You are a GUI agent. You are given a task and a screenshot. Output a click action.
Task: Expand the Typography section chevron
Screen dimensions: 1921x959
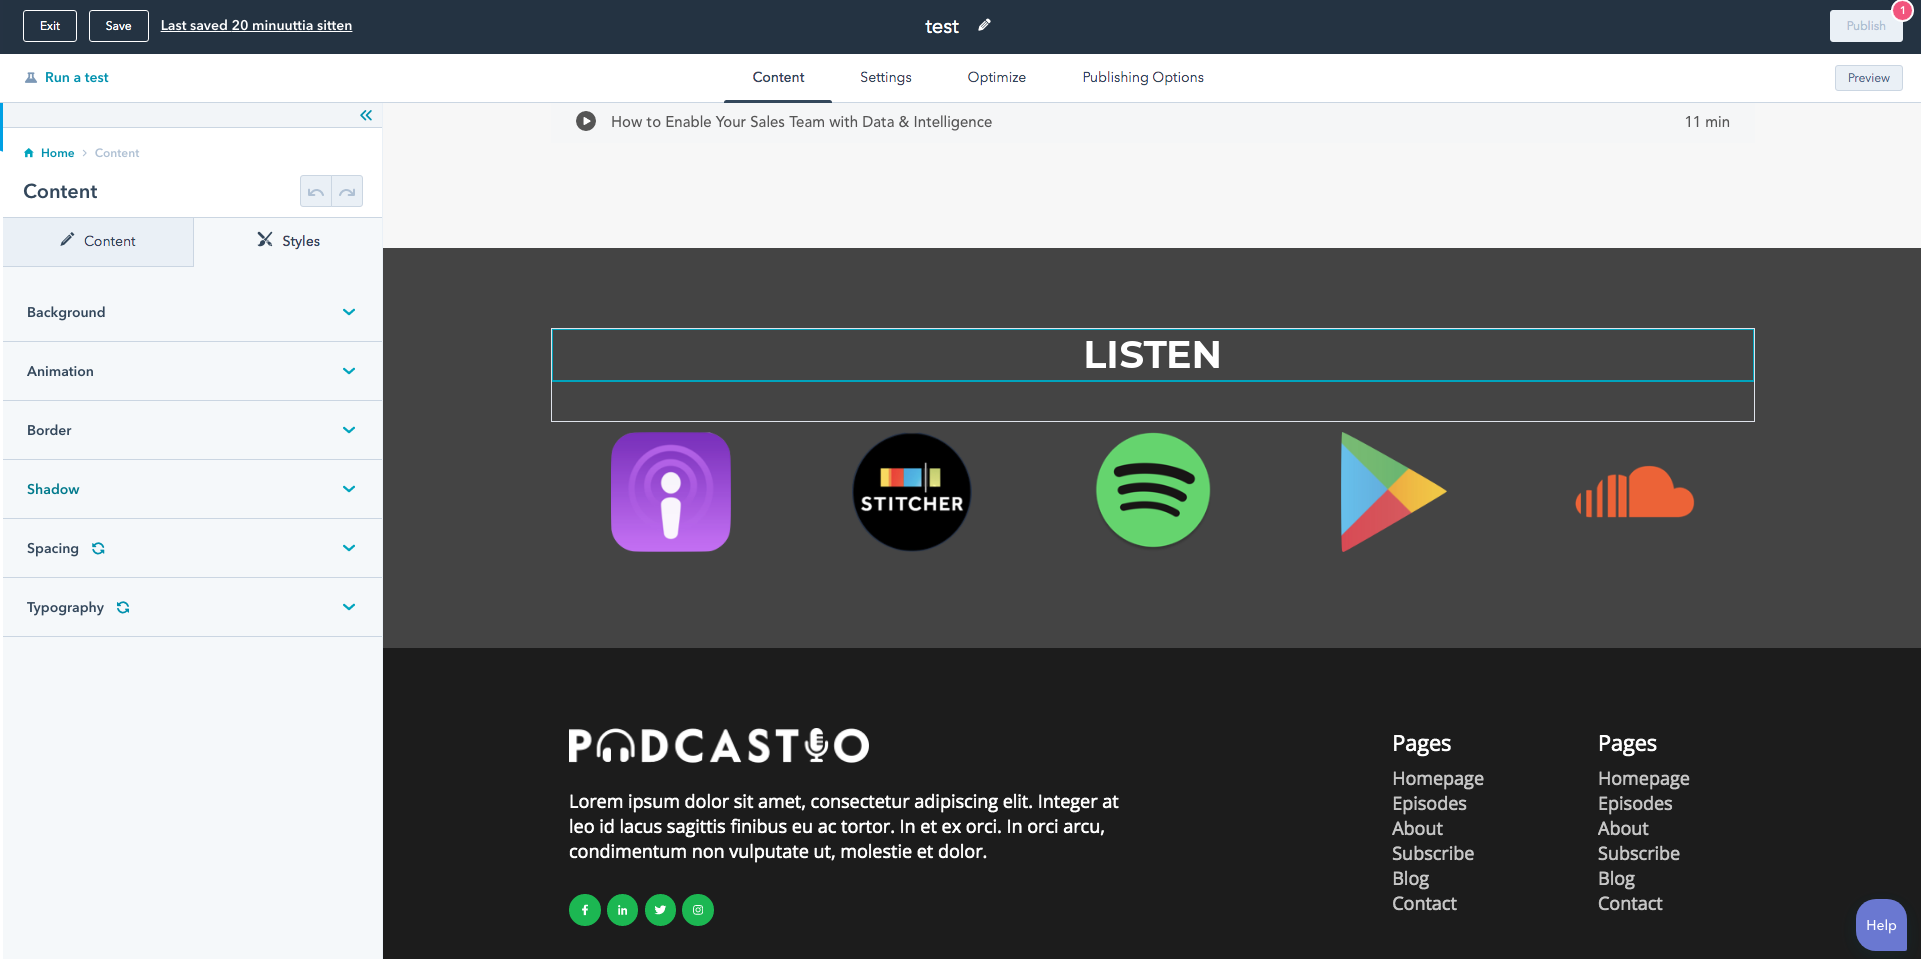[349, 607]
